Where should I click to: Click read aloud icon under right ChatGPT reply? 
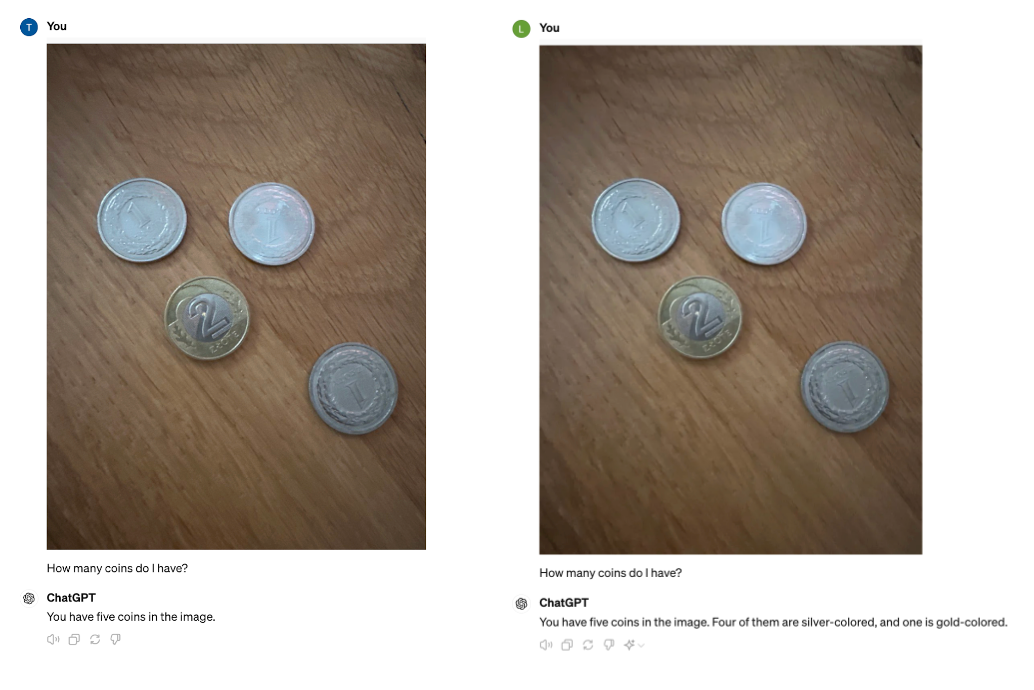[545, 644]
